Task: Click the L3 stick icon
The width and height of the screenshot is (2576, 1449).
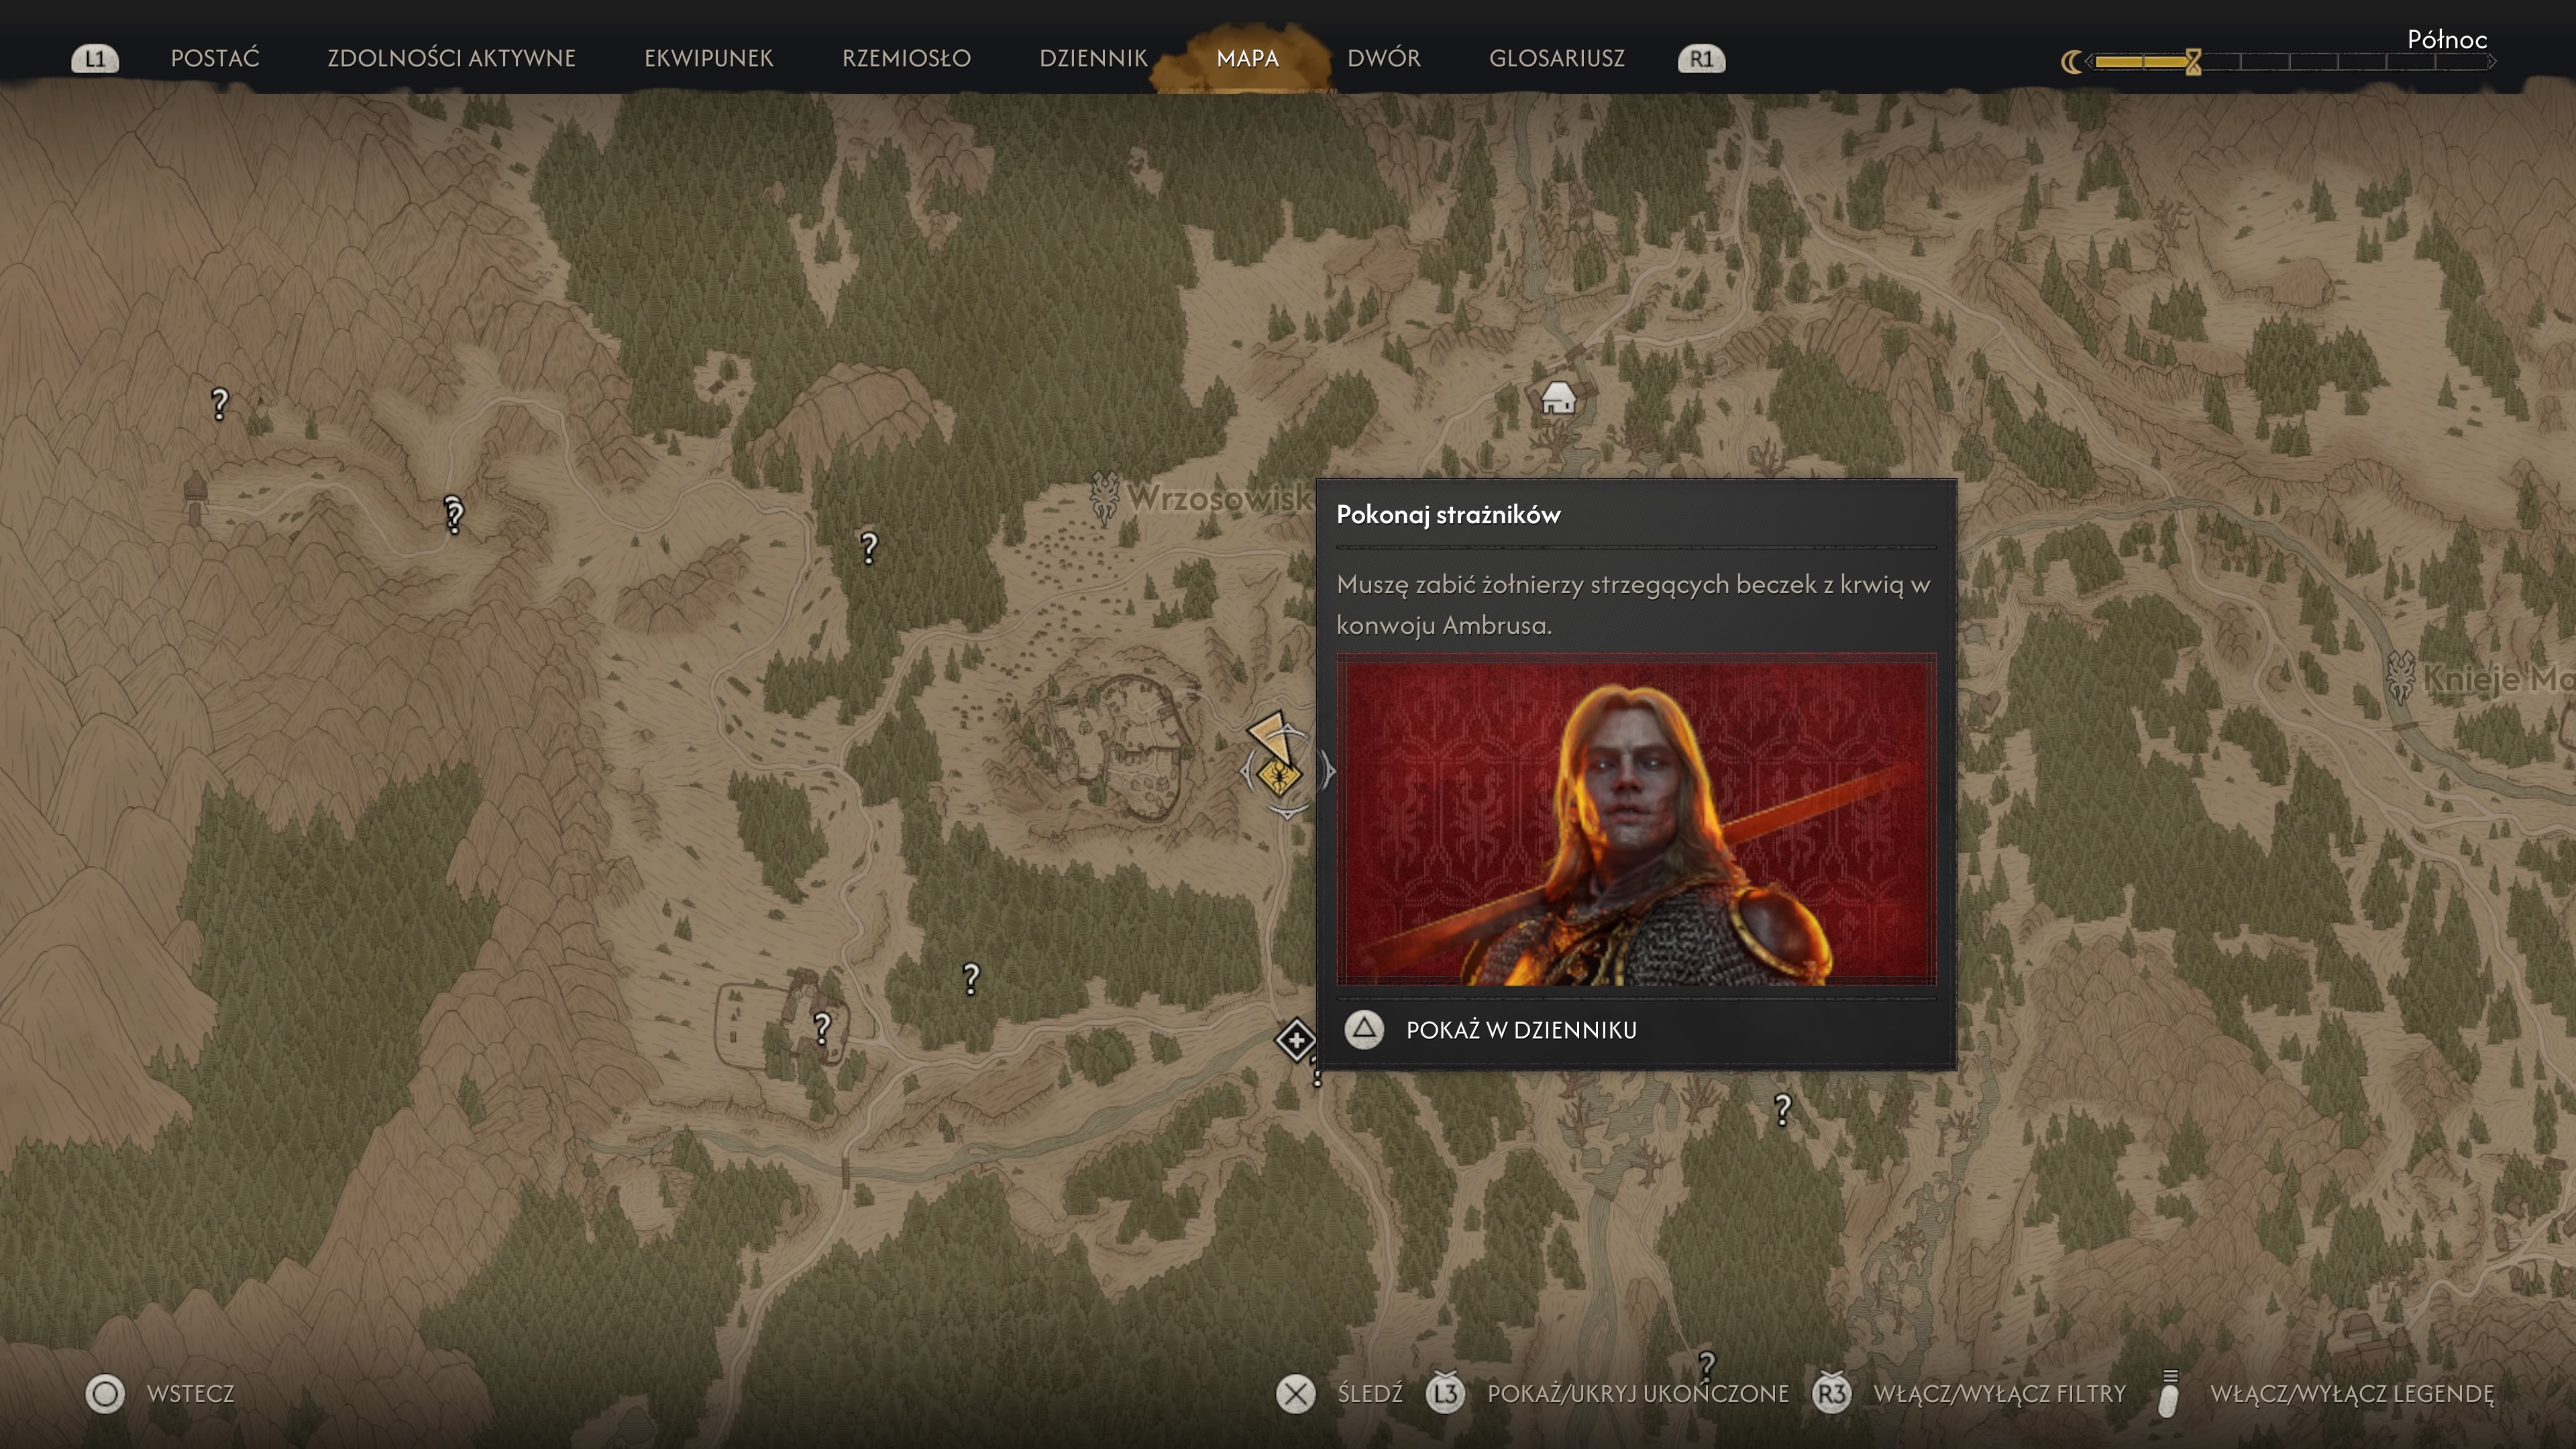Action: pyautogui.click(x=1446, y=1392)
